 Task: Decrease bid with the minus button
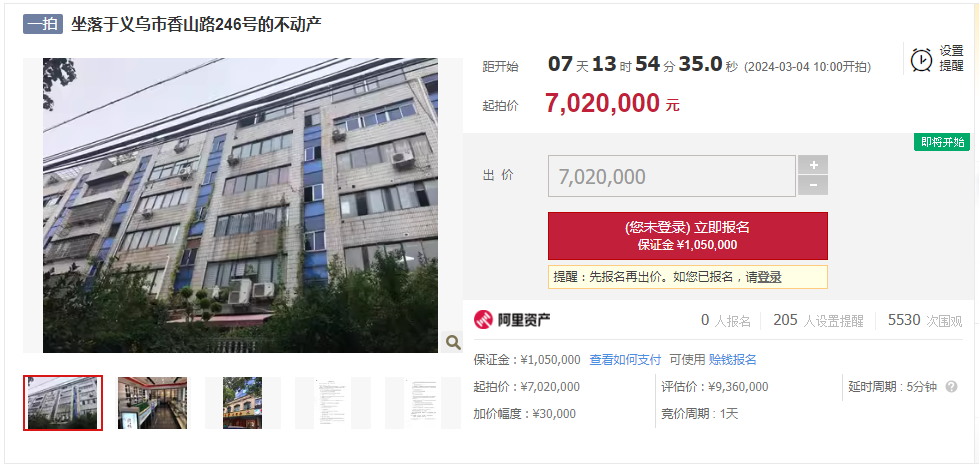coord(813,185)
